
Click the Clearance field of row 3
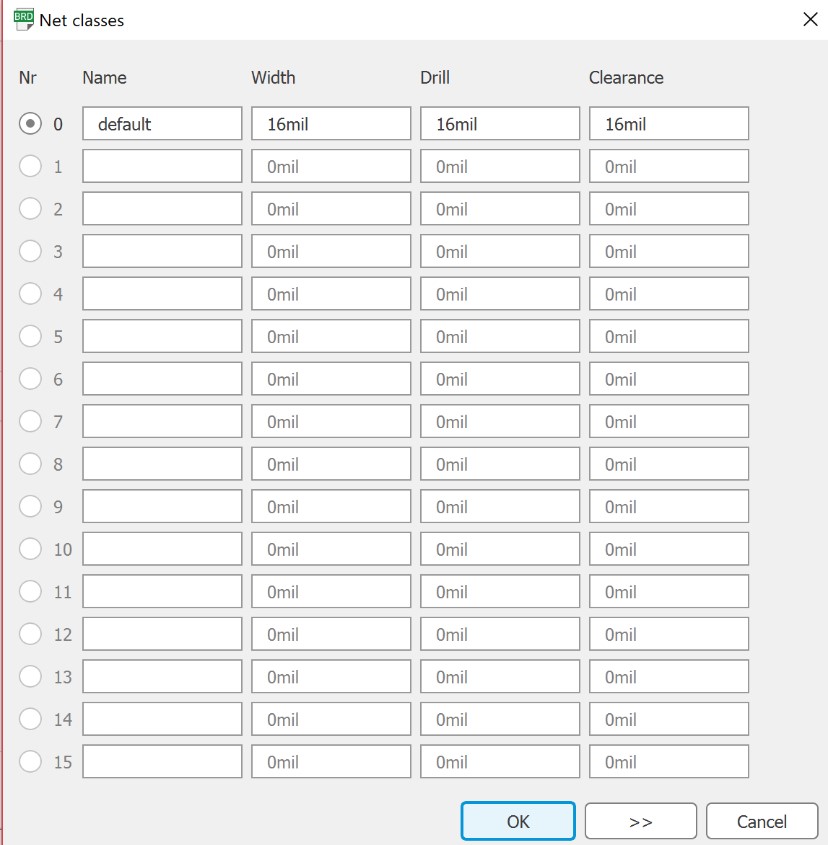tap(668, 251)
